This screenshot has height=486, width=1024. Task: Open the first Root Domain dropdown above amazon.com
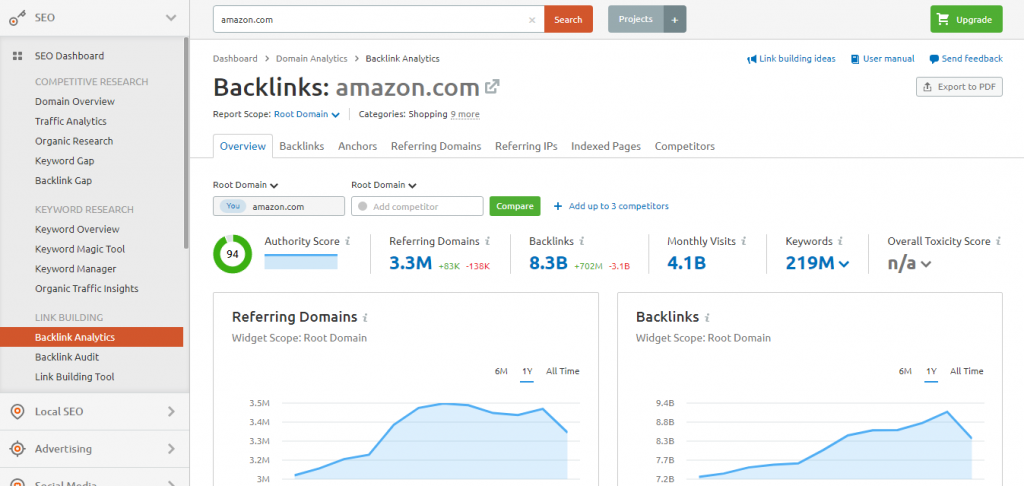(x=246, y=185)
